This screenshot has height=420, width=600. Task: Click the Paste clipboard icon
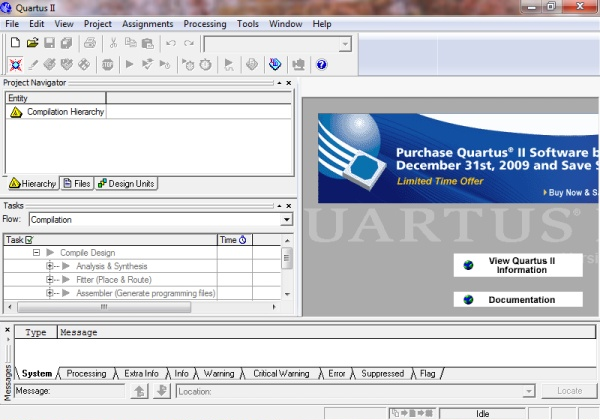click(x=148, y=43)
